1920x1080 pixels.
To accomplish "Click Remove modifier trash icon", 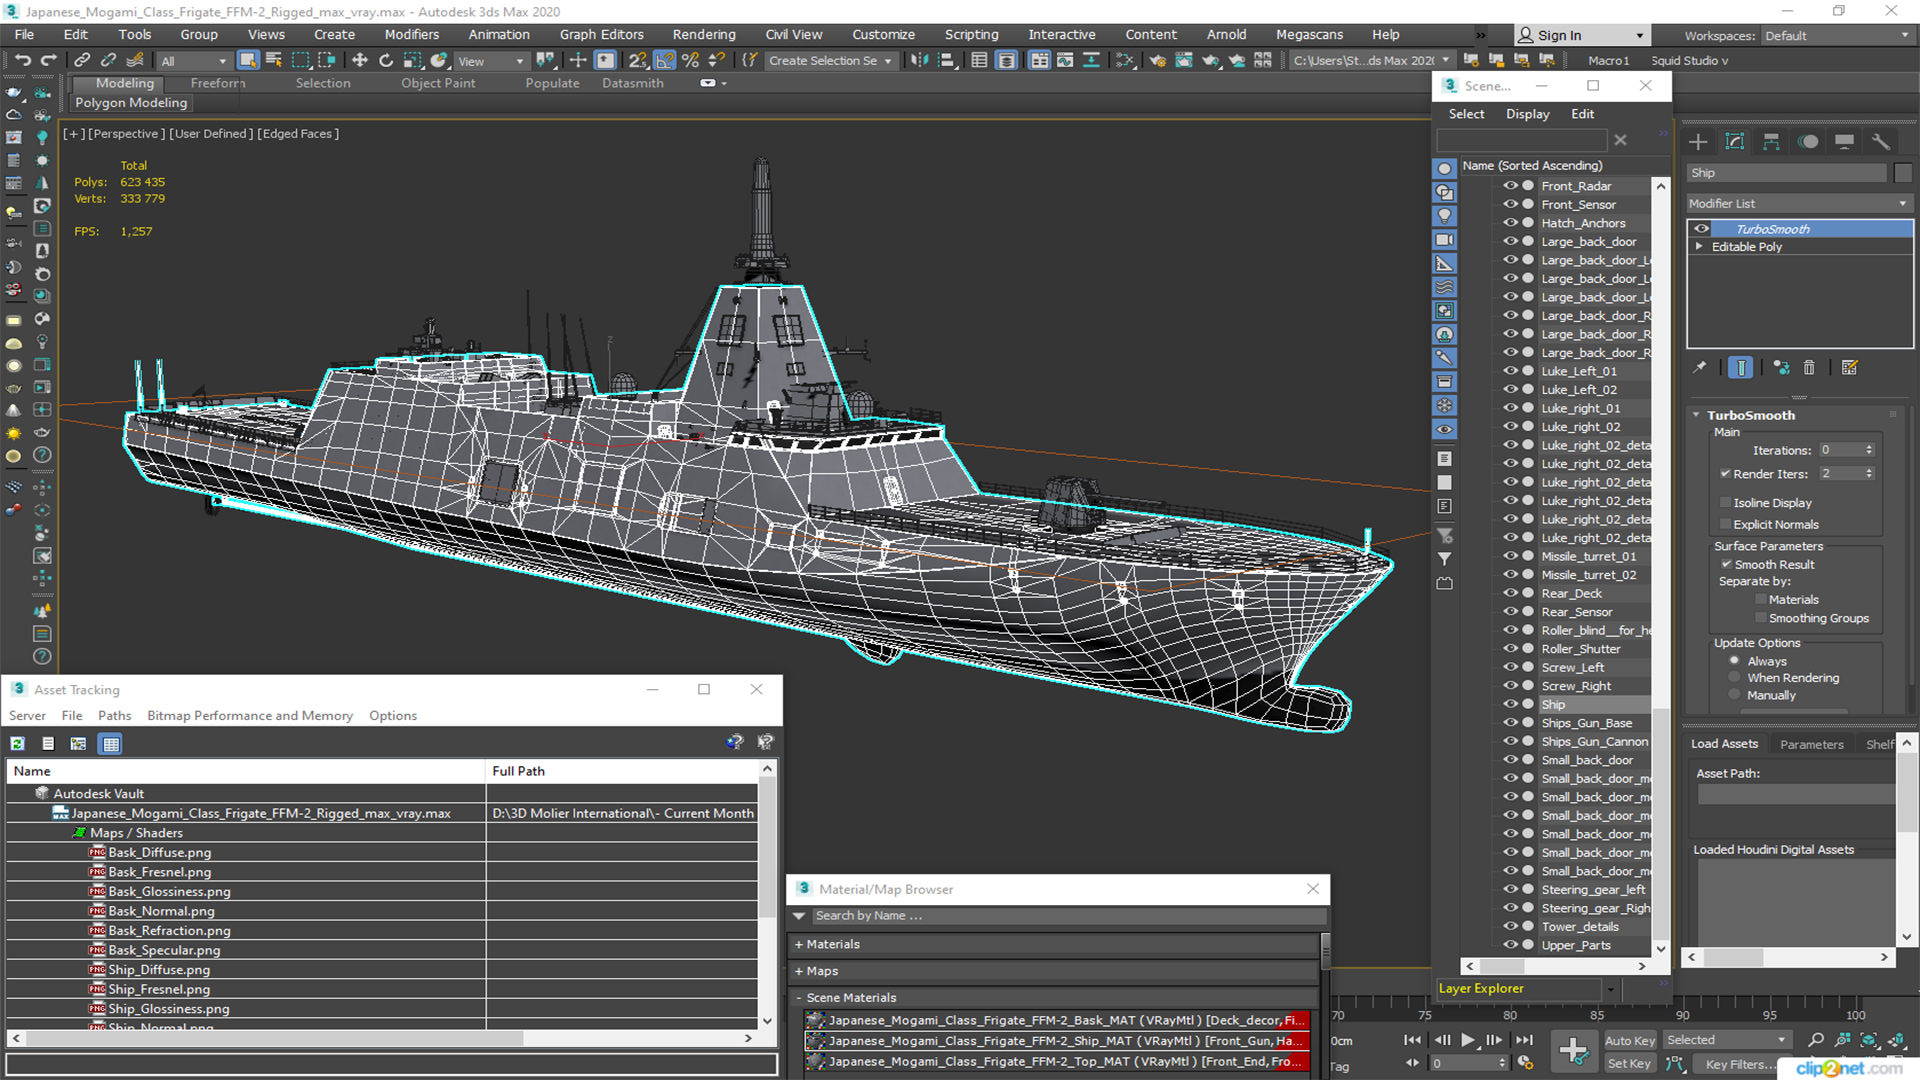I will pyautogui.click(x=1809, y=368).
